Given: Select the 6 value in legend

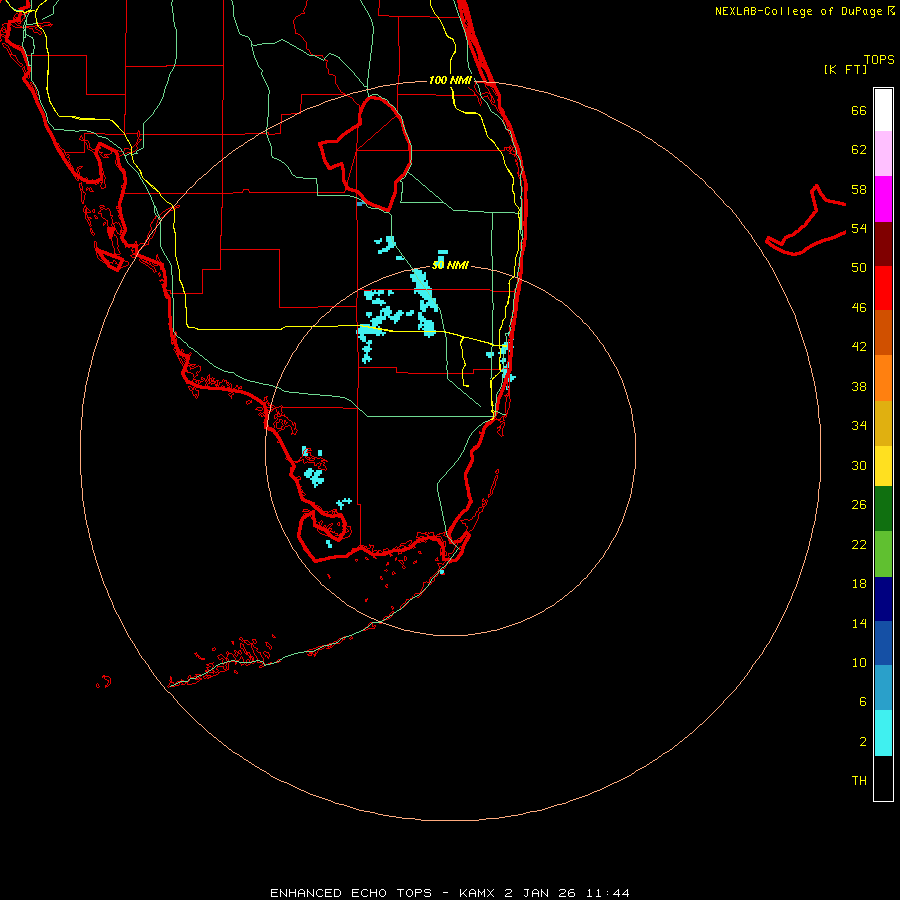Looking at the screenshot, I should [862, 702].
